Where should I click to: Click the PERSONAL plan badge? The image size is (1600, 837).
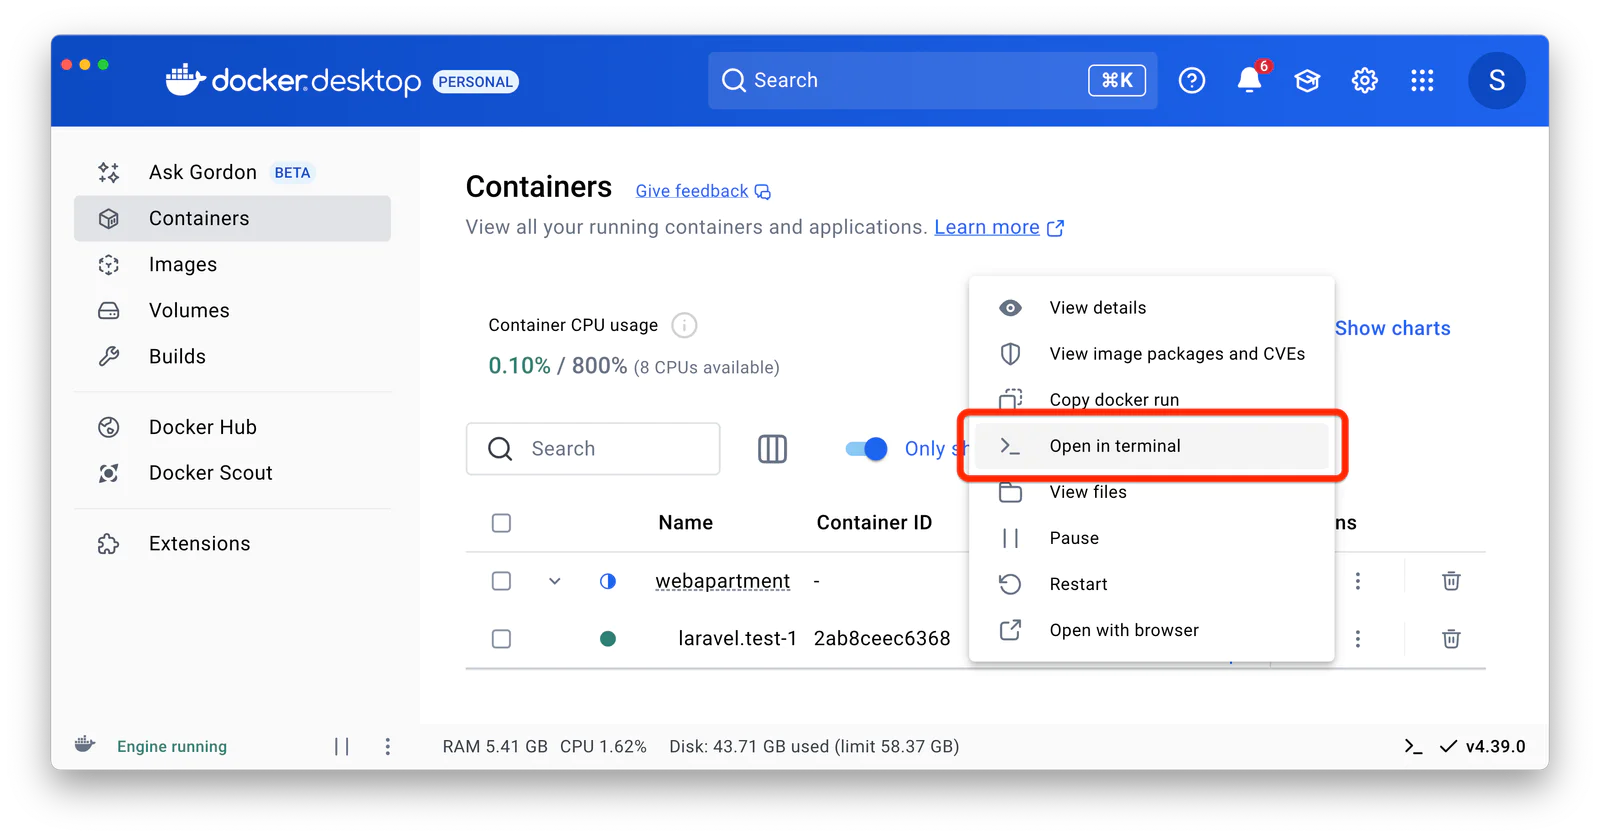[476, 82]
